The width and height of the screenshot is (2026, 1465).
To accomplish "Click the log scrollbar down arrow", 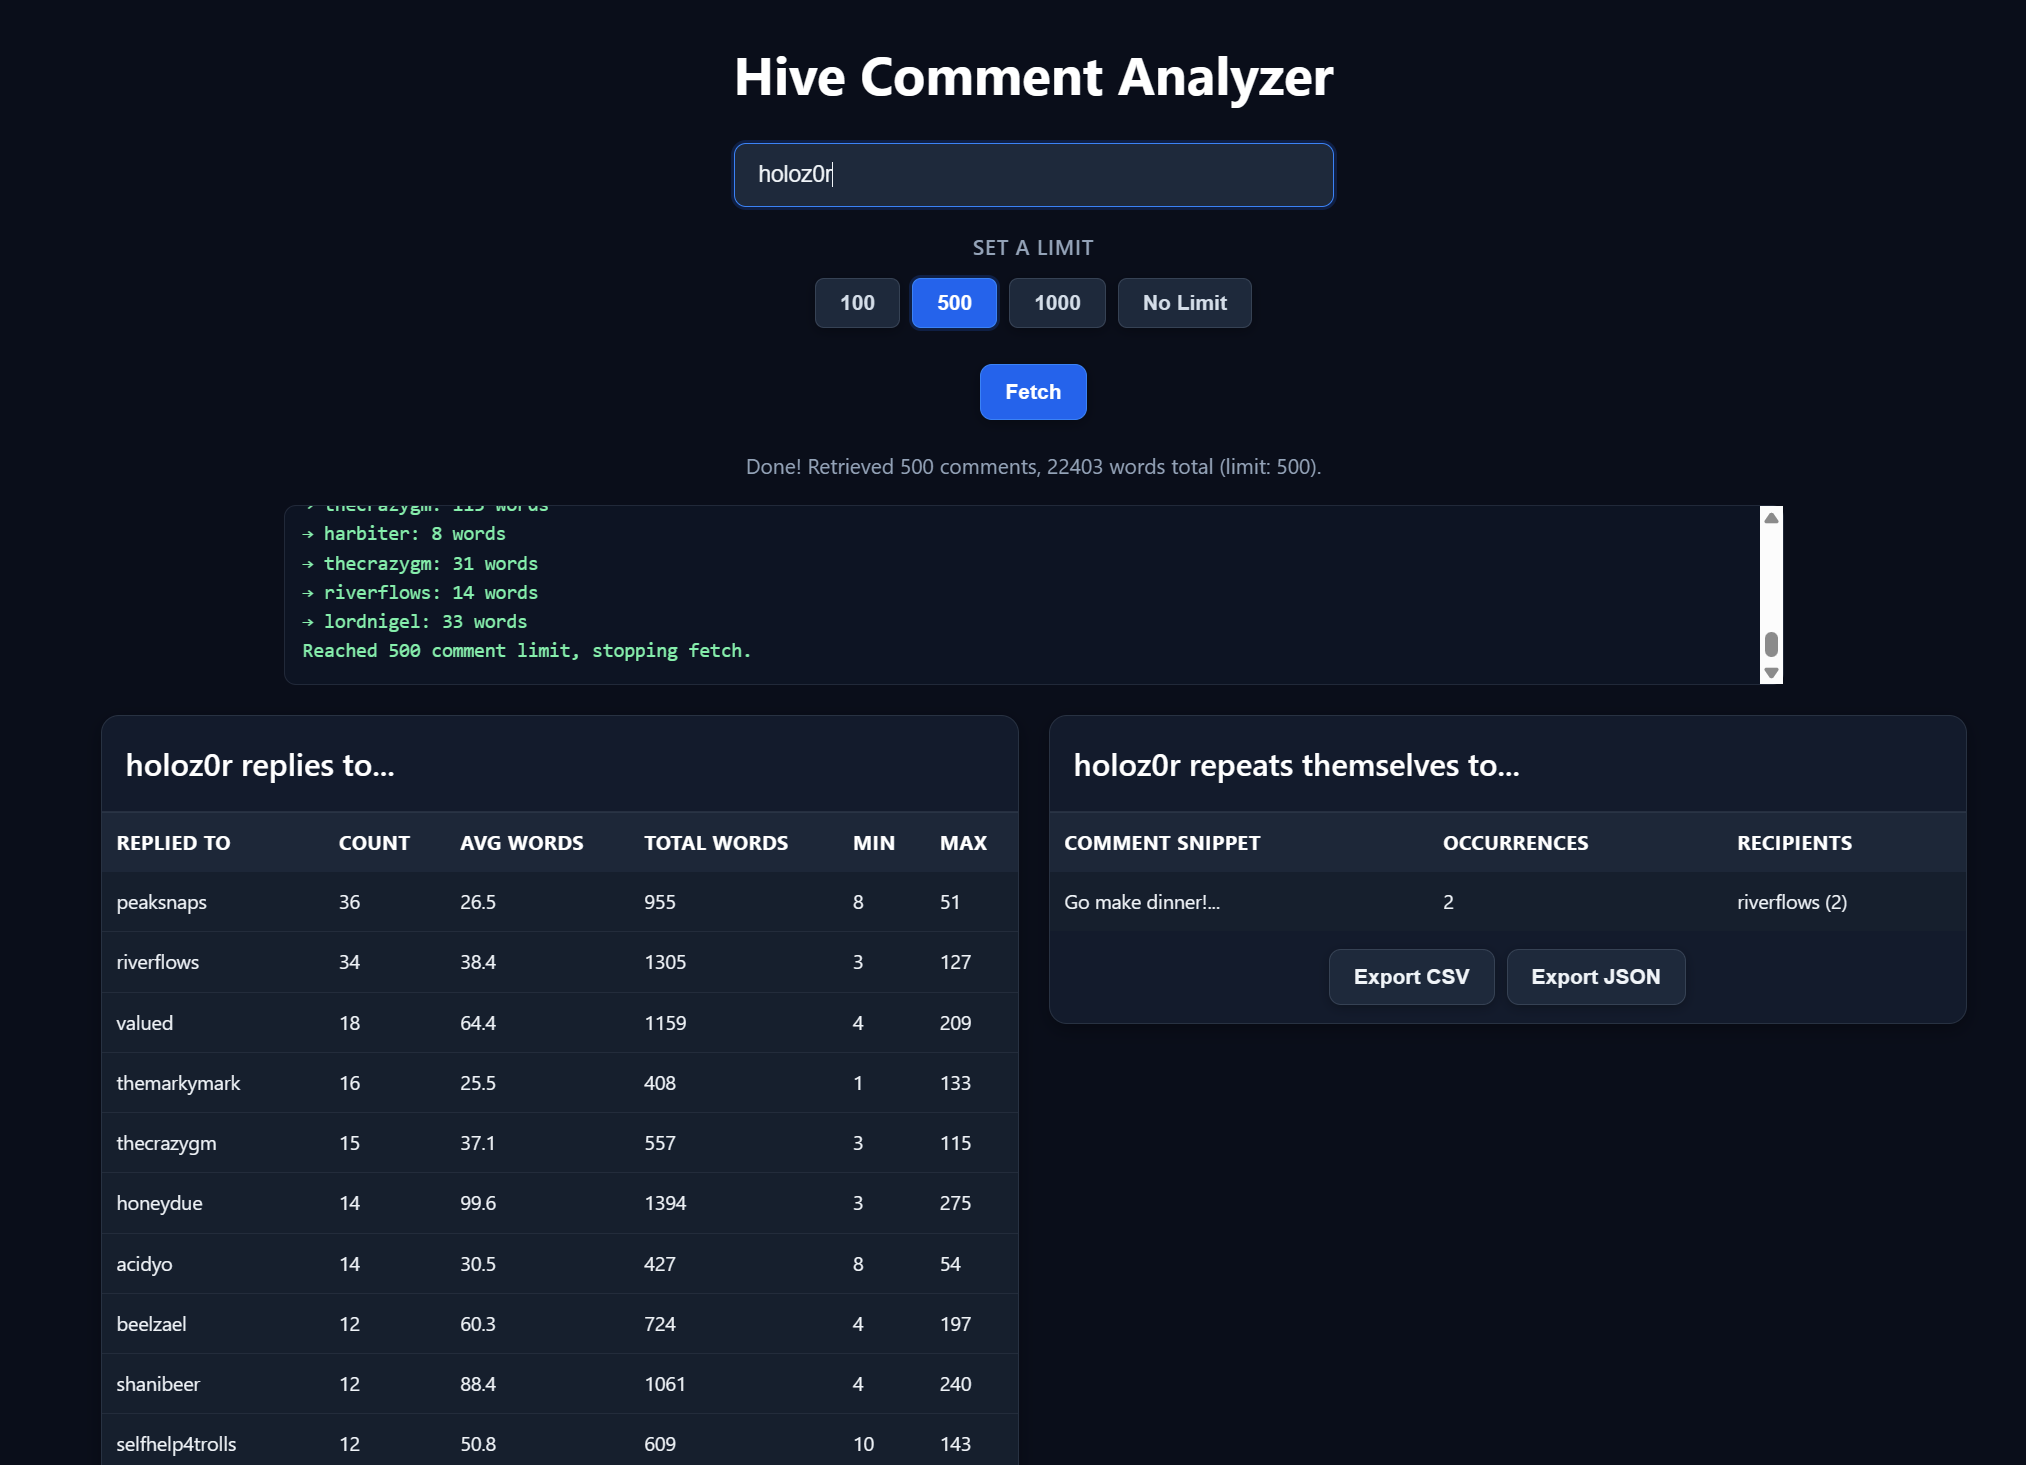I will pyautogui.click(x=1771, y=673).
